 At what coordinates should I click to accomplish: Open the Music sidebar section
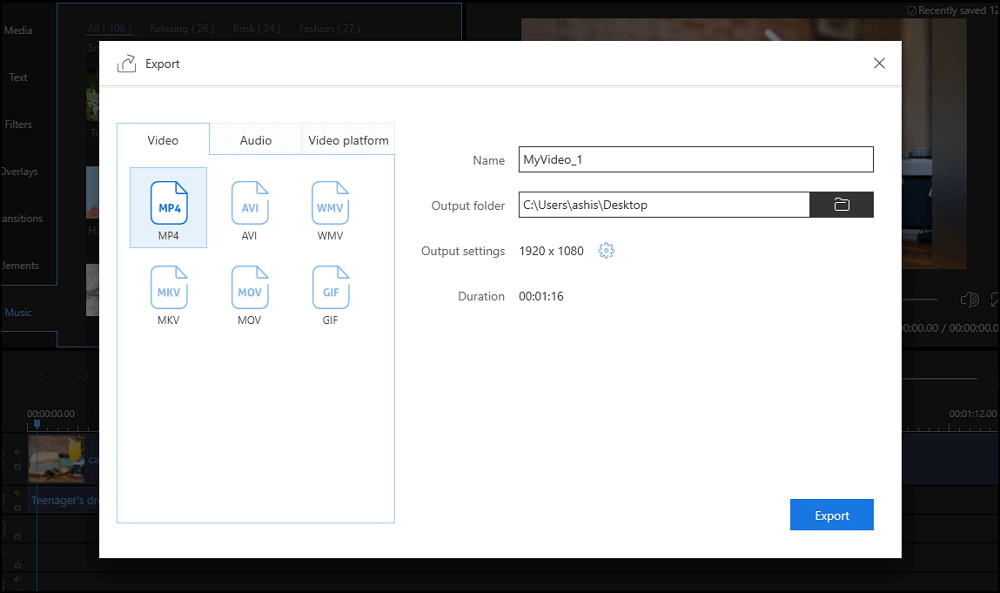tap(18, 313)
